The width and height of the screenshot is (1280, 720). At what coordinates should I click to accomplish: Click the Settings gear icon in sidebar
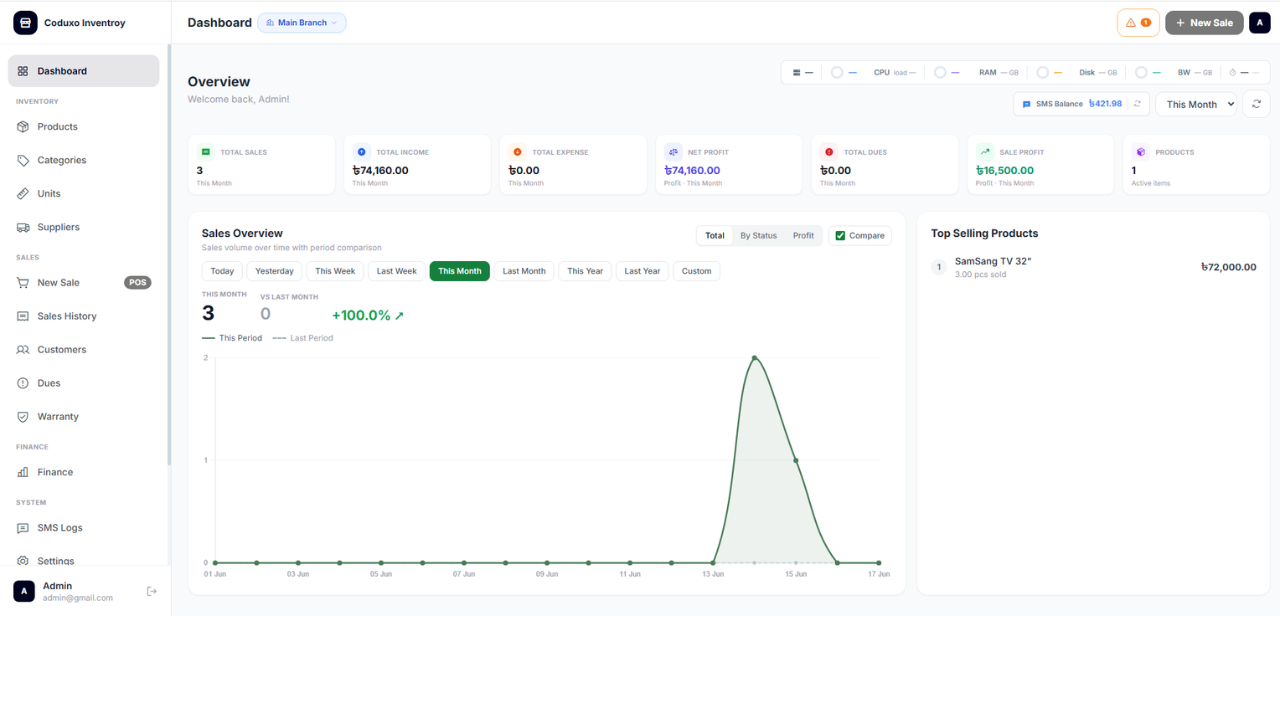[23, 561]
